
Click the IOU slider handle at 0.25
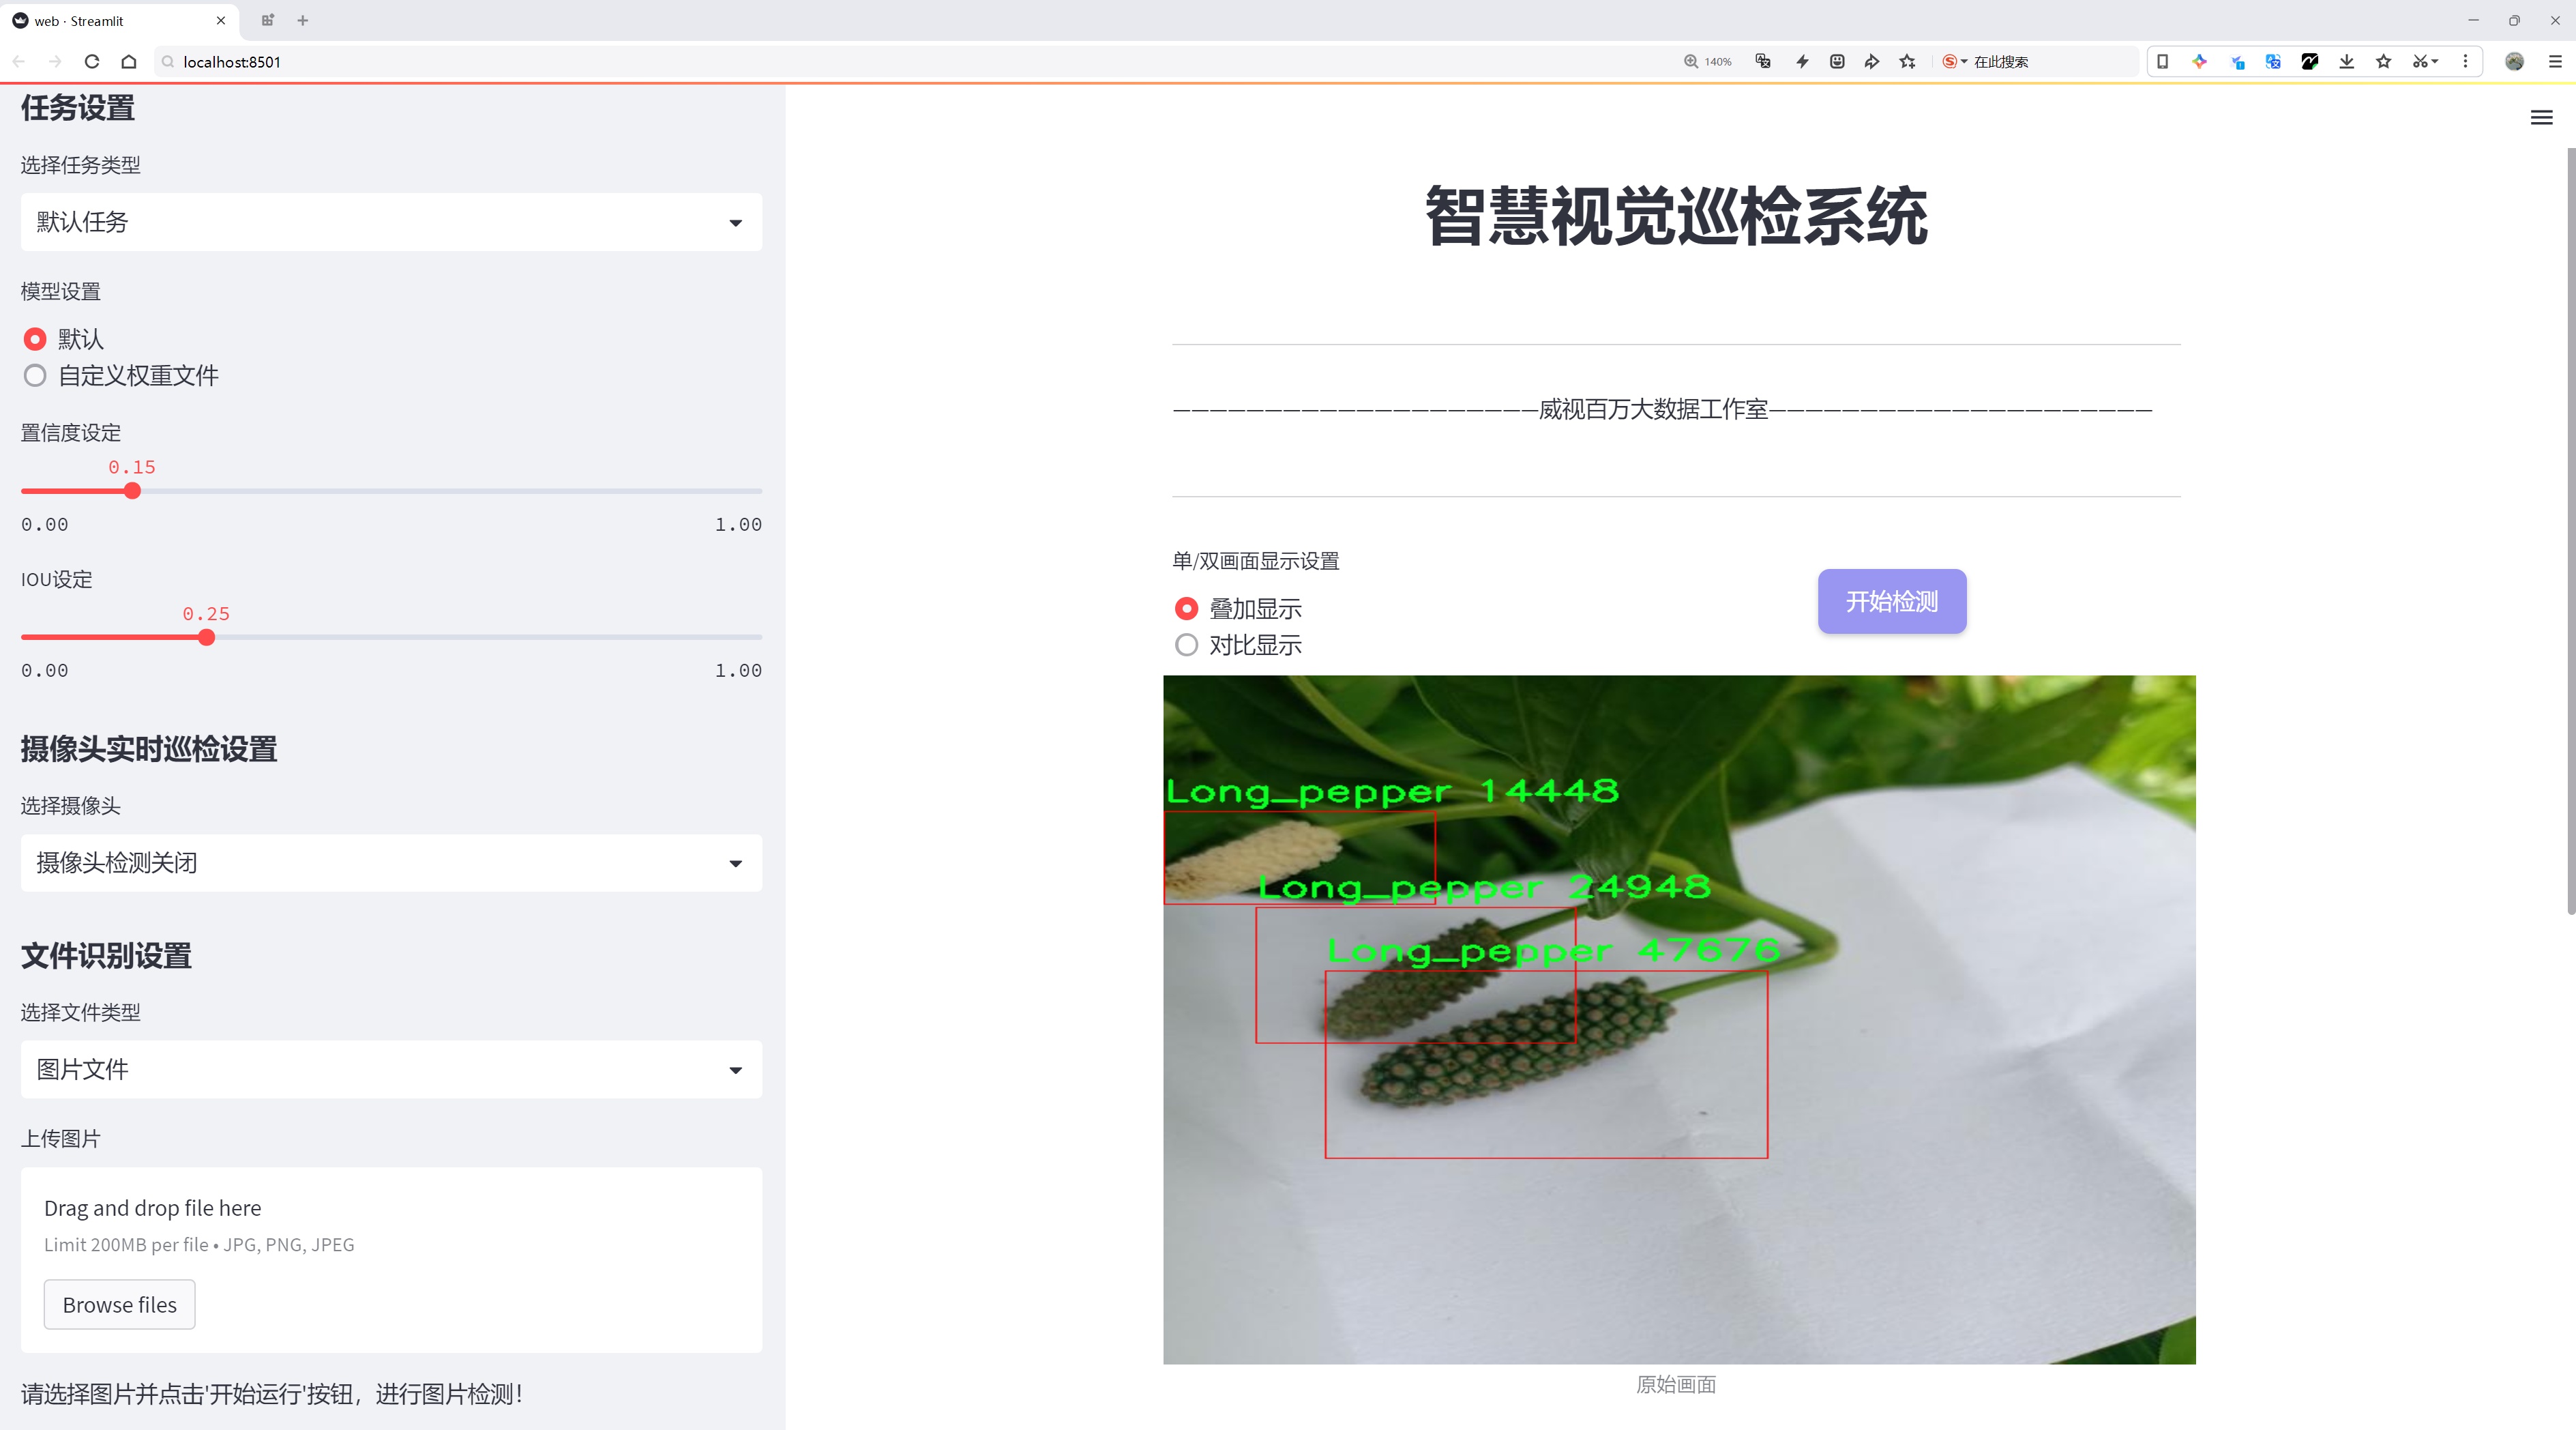pos(206,637)
